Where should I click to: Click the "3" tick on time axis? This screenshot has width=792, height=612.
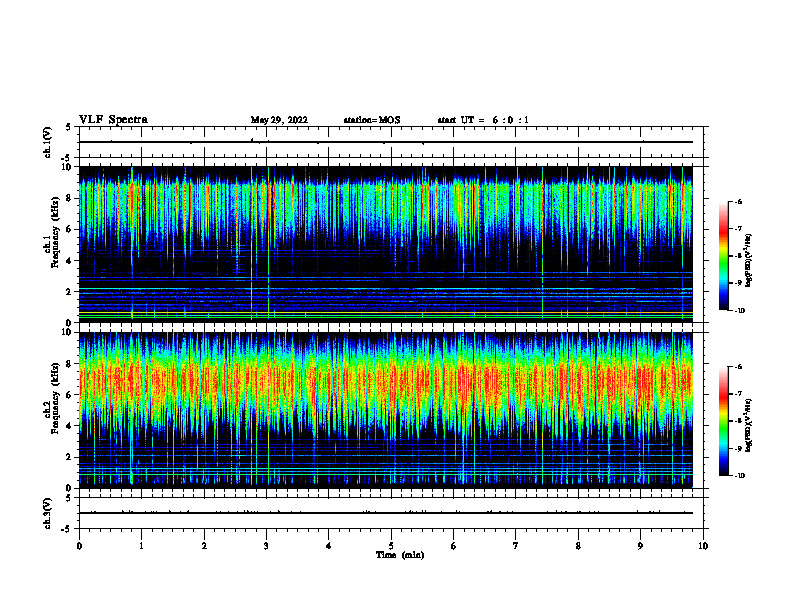click(x=266, y=546)
